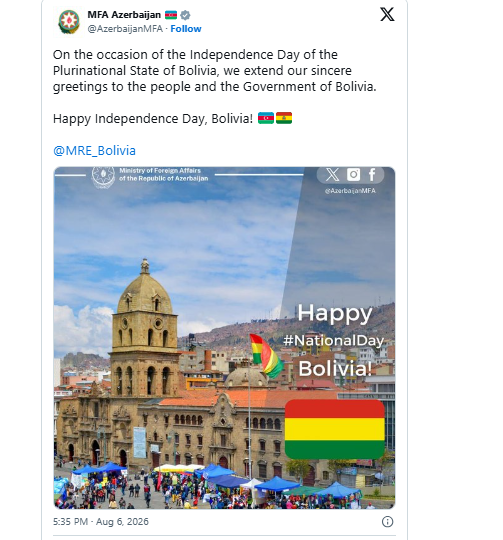This screenshot has height=540, width=503.
Task: Click the Azerbaijan flag emoji beside the account name
Action: pos(171,15)
